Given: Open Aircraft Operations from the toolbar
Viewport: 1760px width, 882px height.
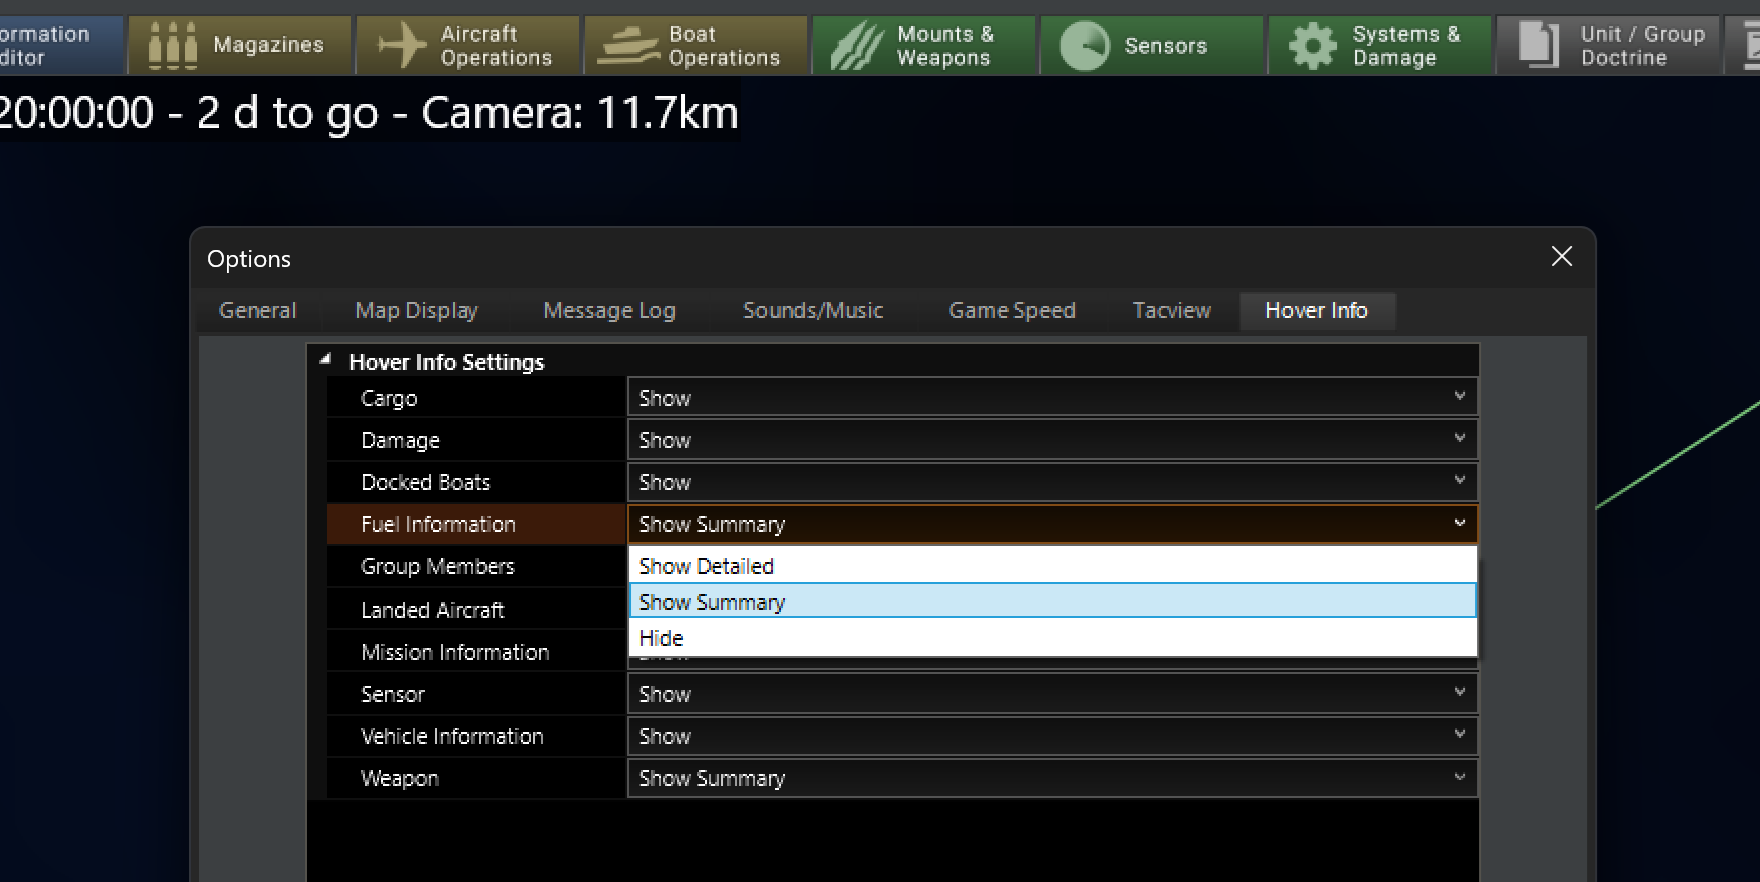Looking at the screenshot, I should point(468,45).
